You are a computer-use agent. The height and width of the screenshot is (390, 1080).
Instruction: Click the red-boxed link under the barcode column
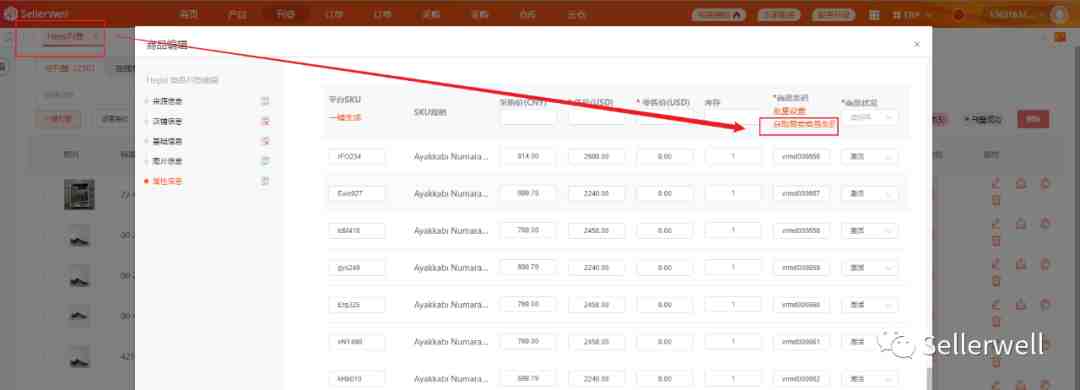799,125
